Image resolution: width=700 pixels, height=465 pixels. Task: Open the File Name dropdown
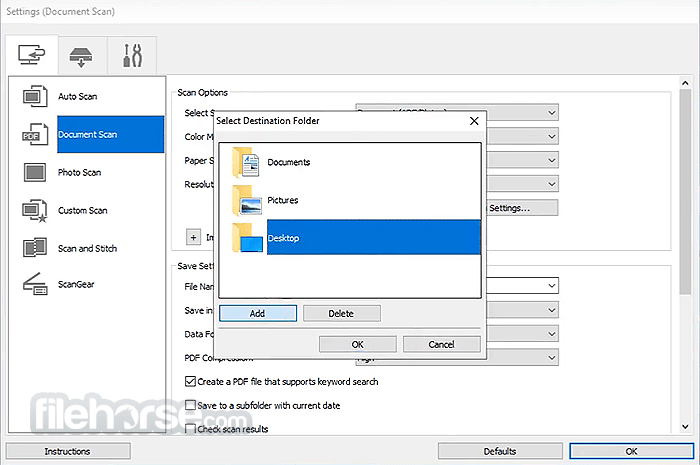[x=552, y=286]
